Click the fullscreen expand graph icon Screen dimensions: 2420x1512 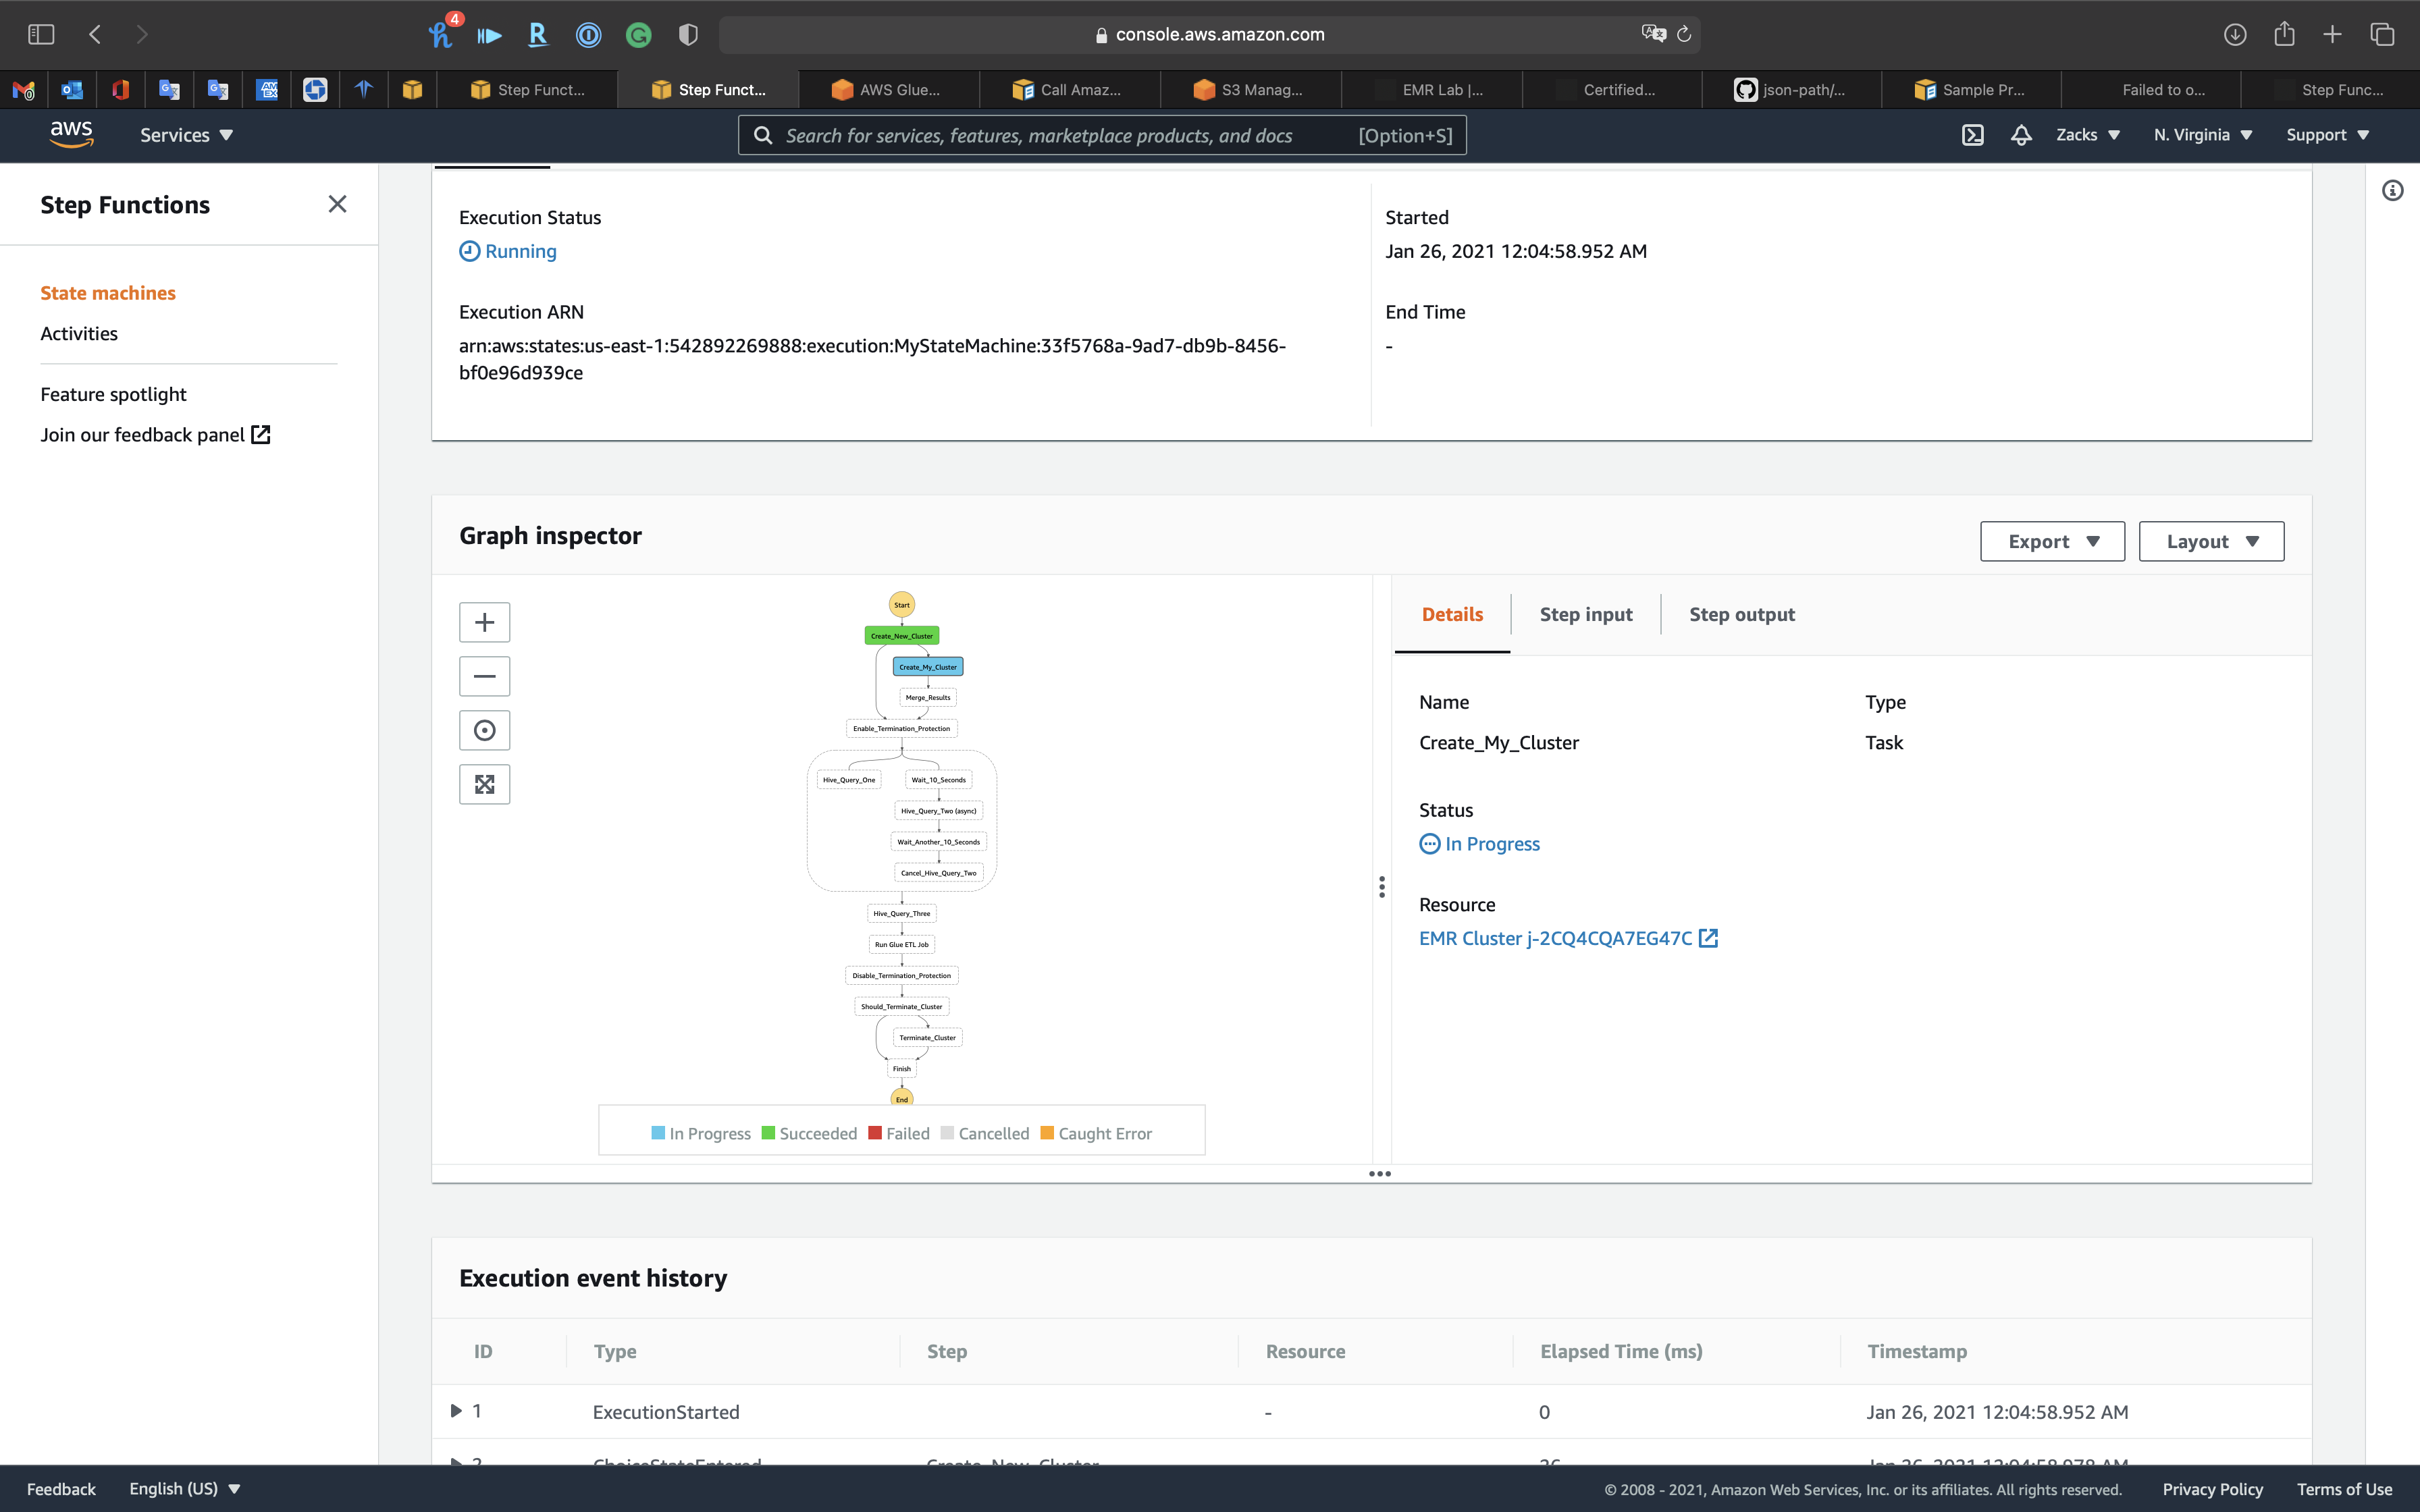484,784
